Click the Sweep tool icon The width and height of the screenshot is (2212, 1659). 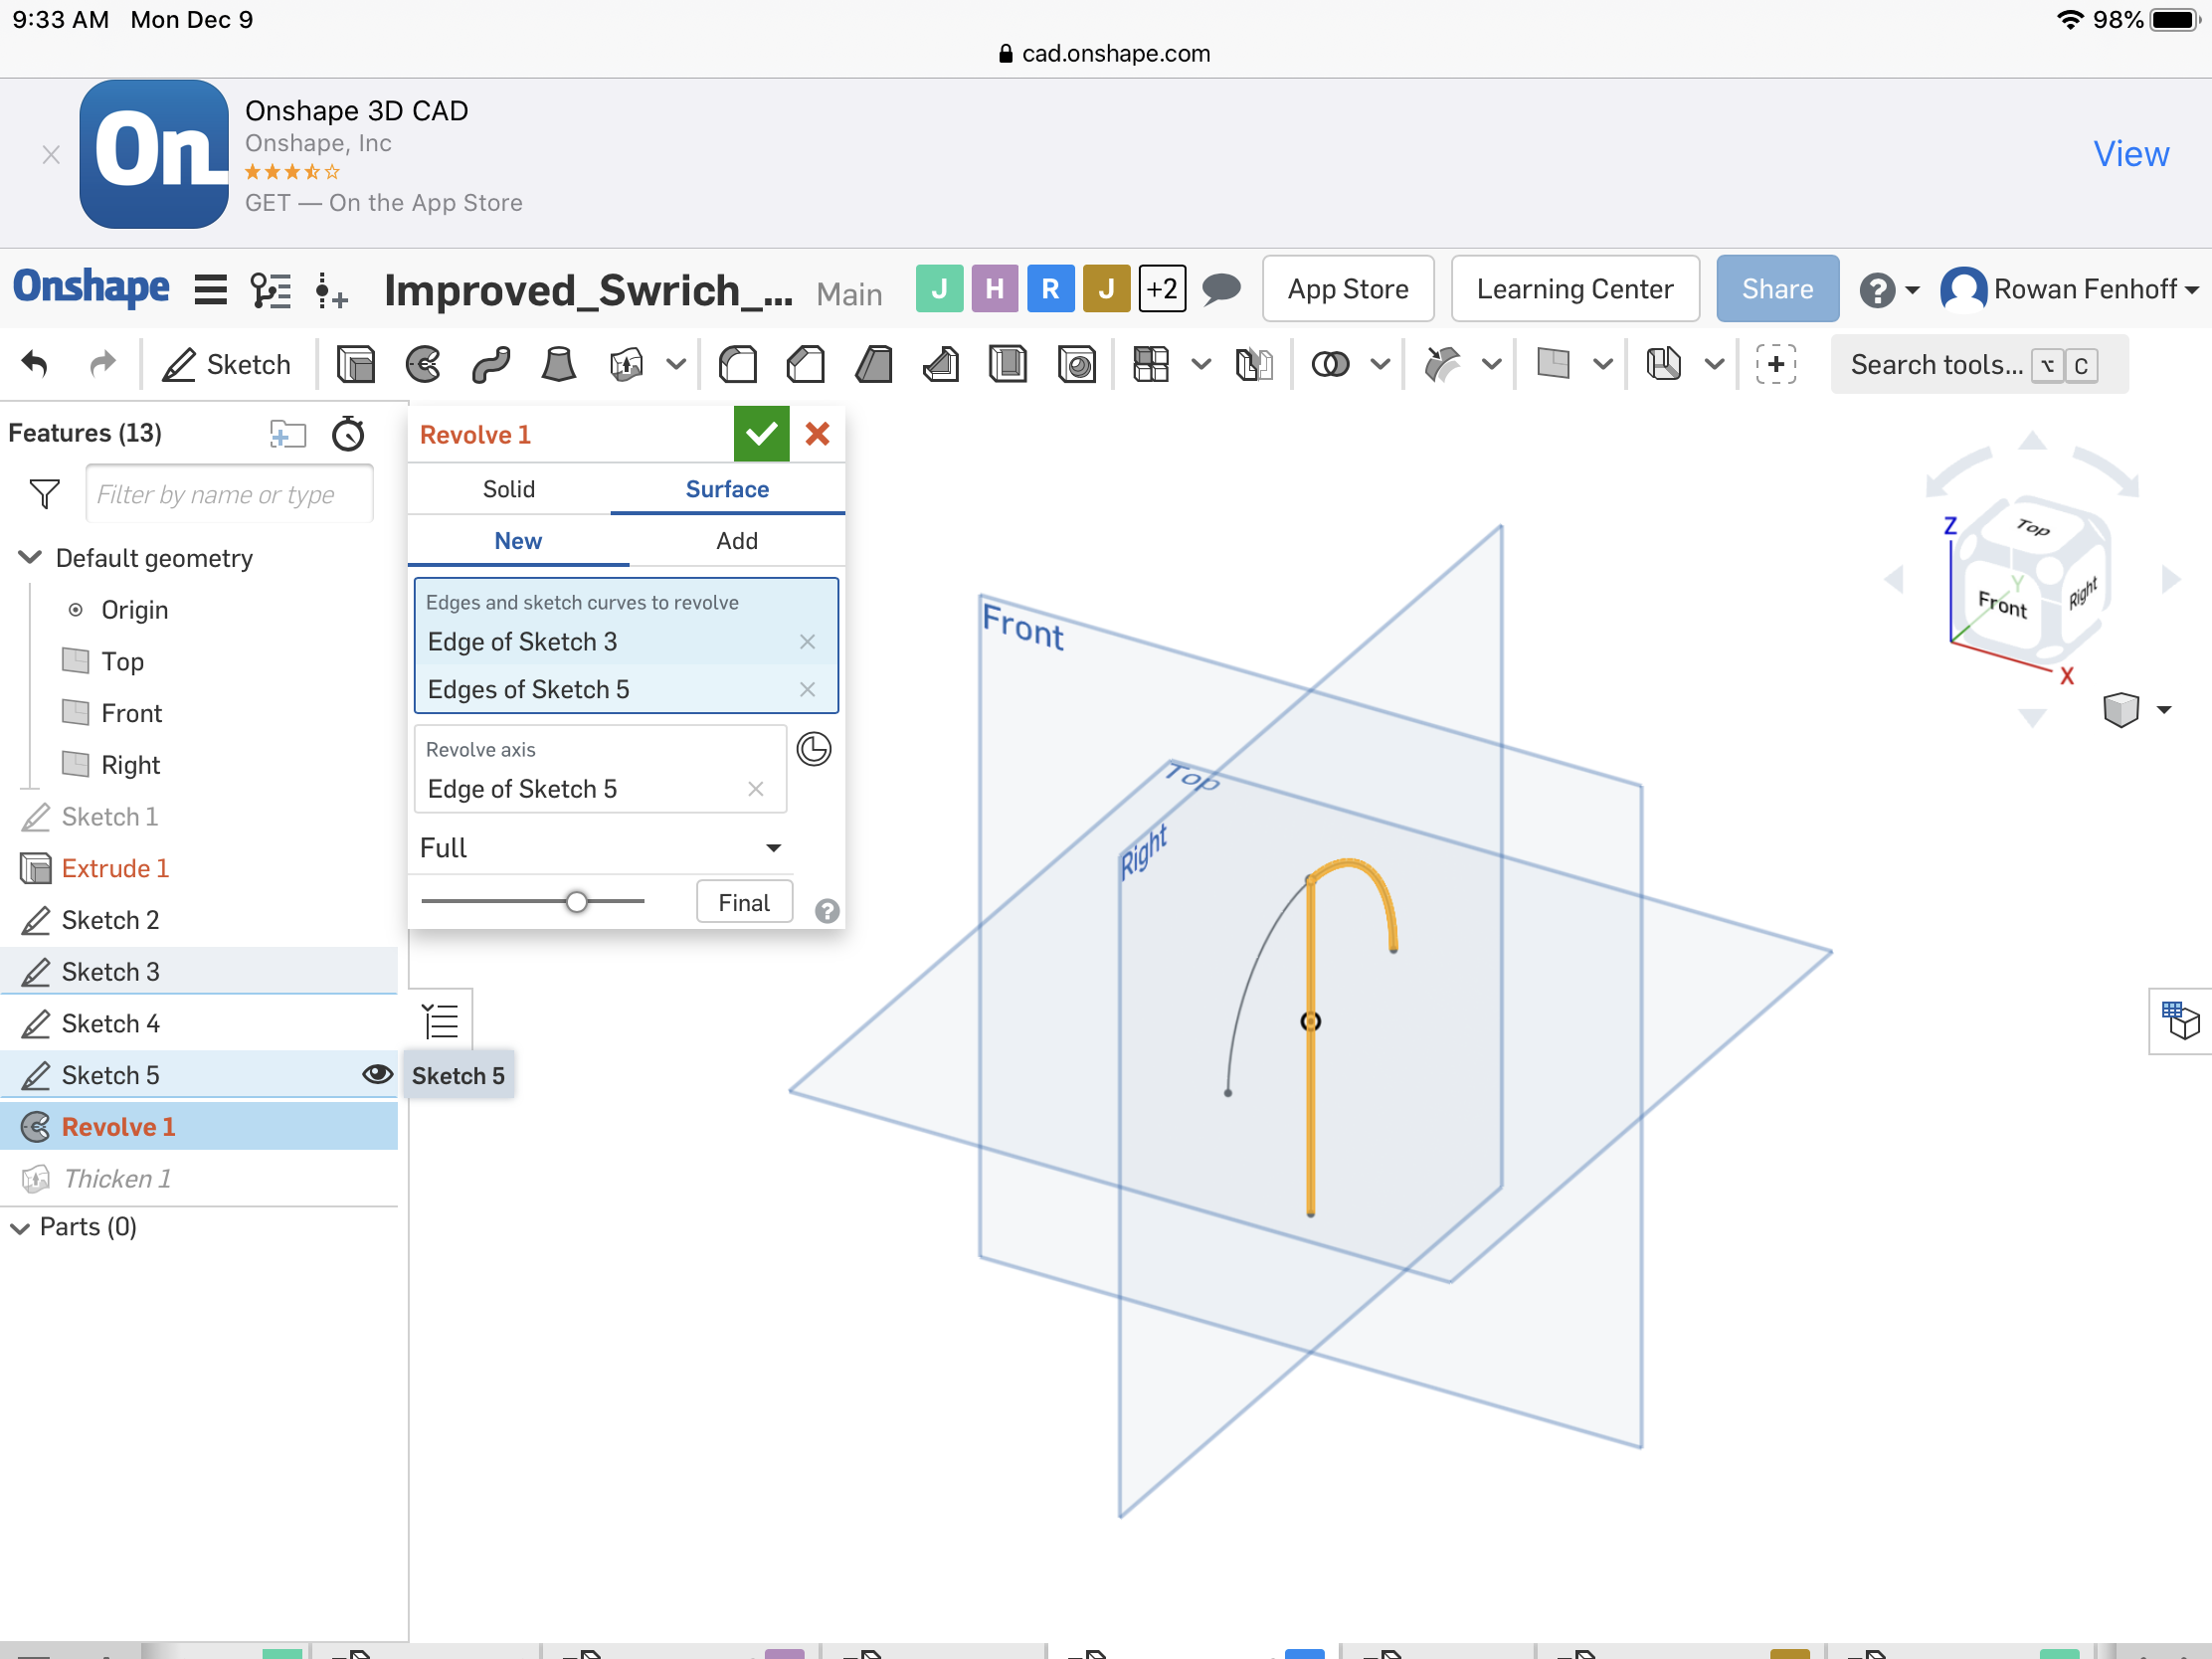491,364
